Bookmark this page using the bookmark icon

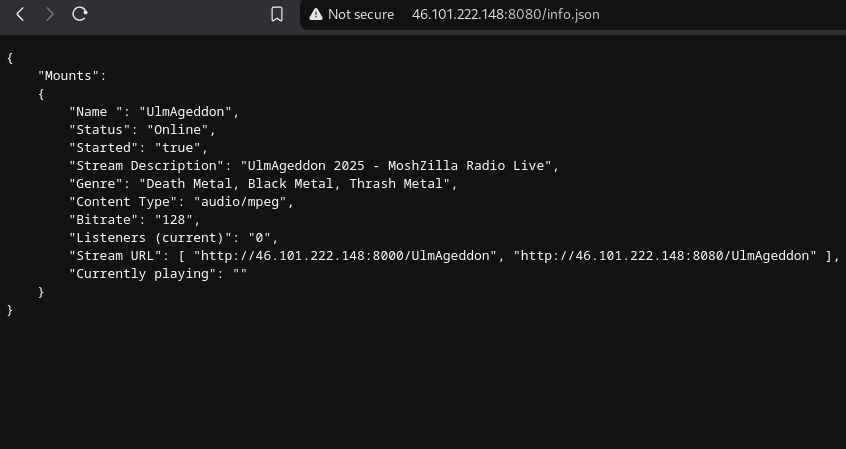point(277,14)
